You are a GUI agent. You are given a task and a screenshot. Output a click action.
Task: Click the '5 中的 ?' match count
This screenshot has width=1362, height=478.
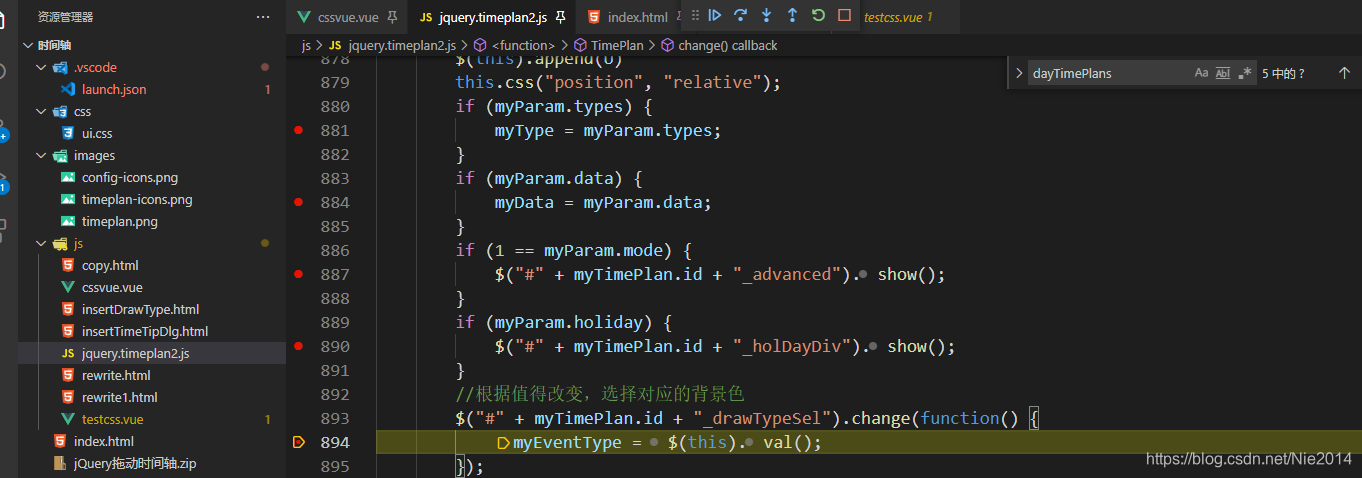coord(1283,73)
